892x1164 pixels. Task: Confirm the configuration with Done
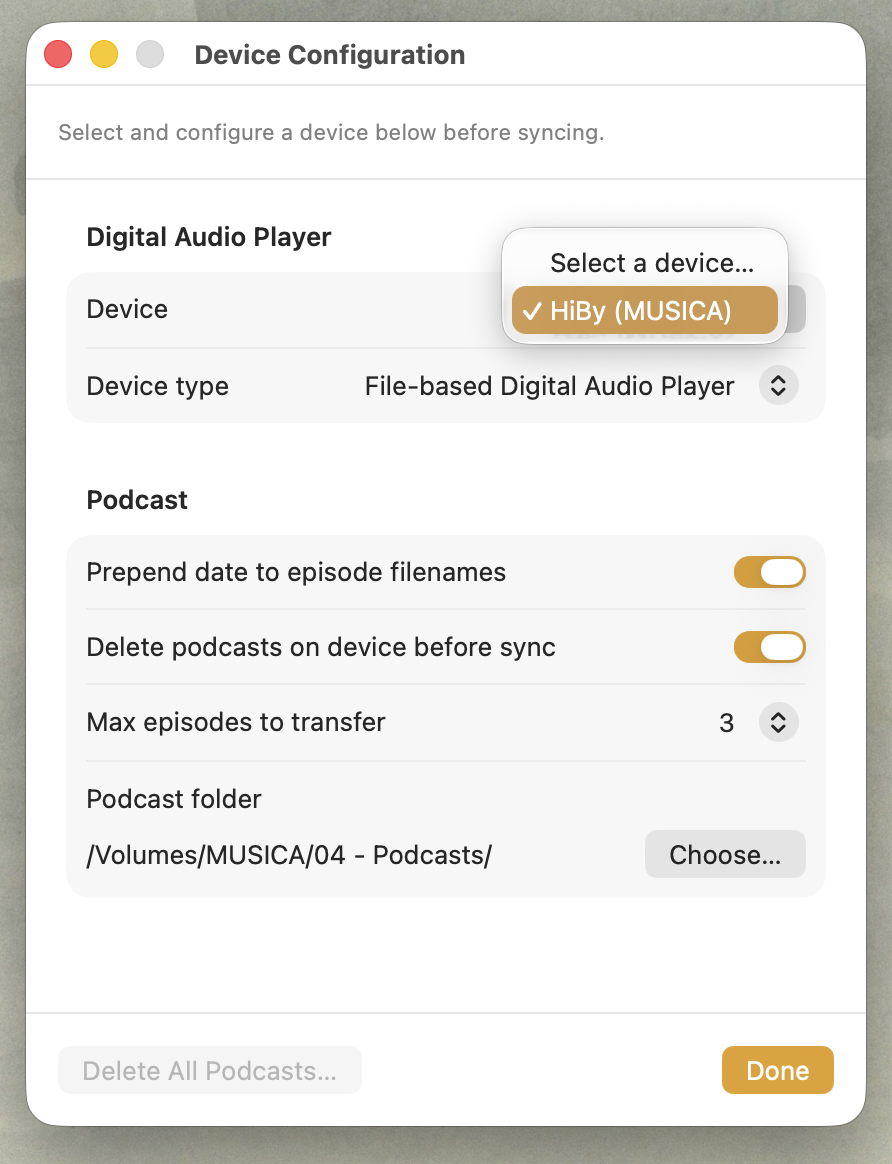pos(777,1070)
